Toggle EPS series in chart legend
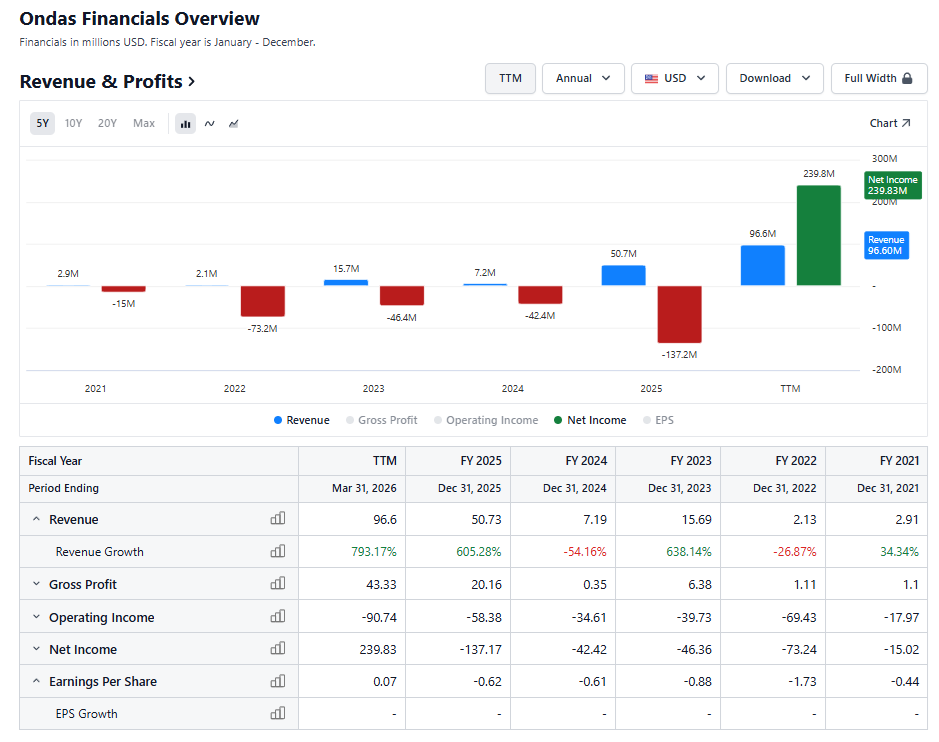 (658, 420)
